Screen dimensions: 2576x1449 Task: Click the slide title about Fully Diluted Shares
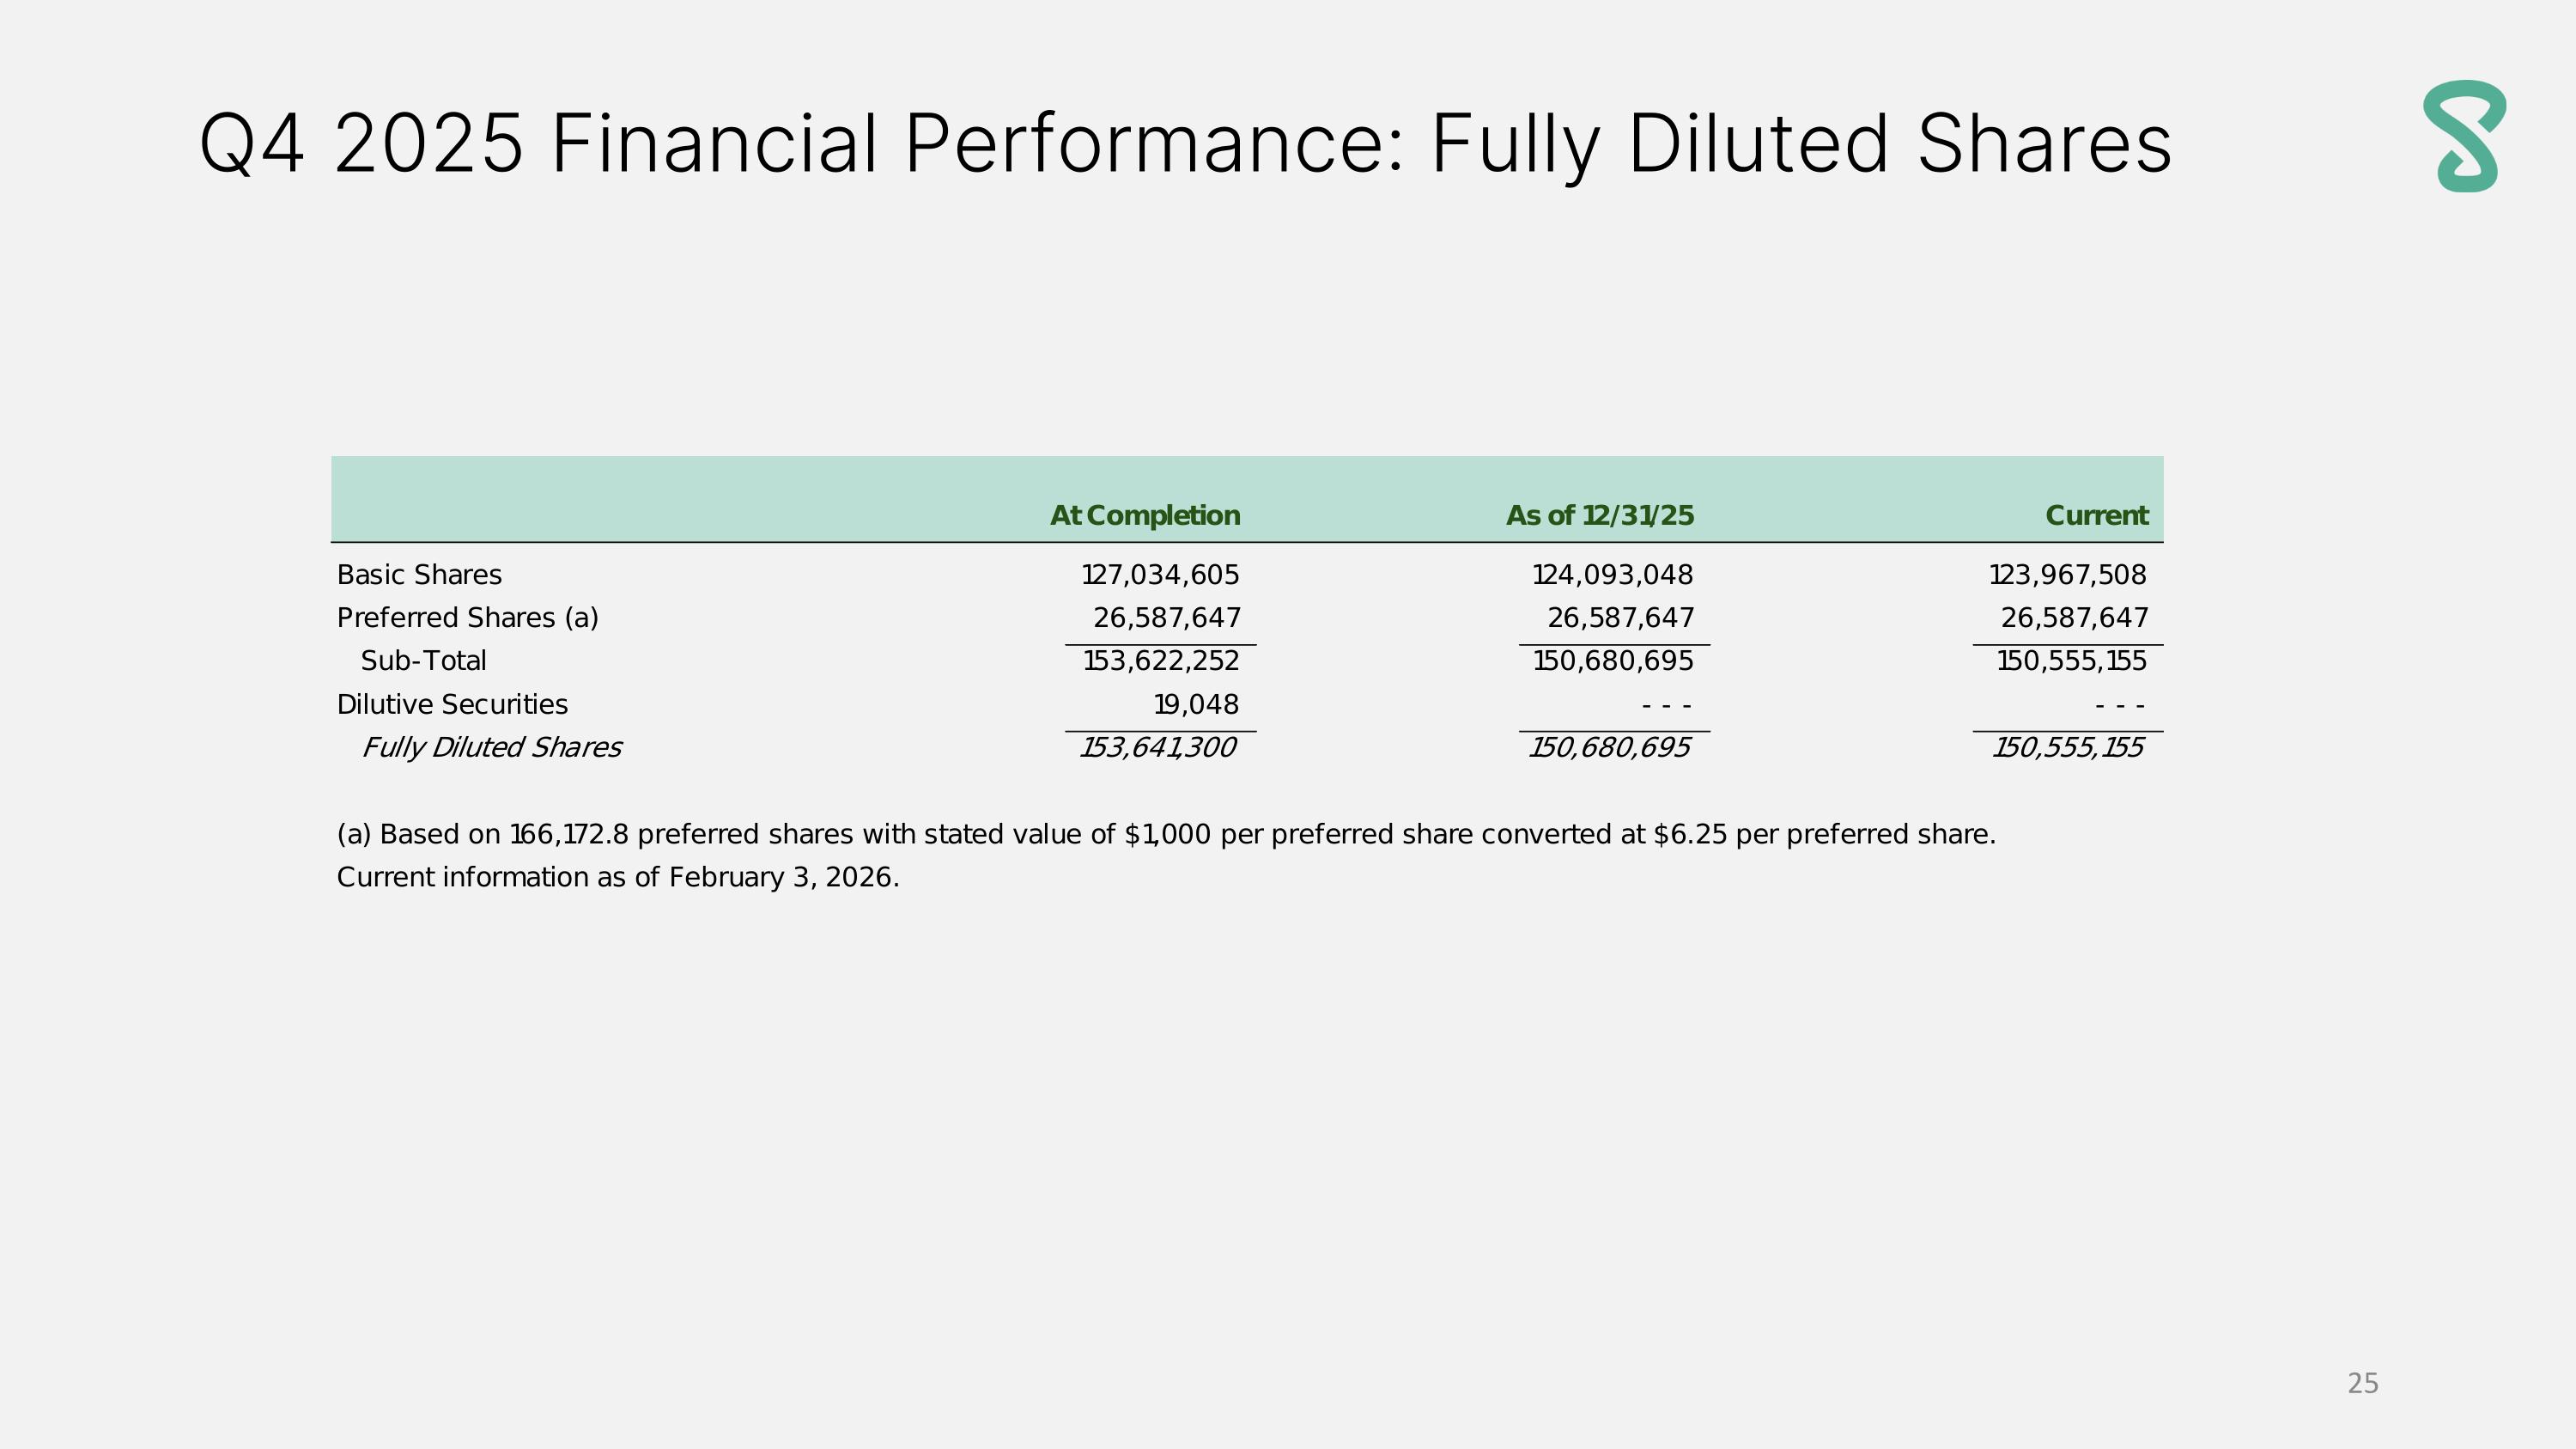click(x=1185, y=144)
